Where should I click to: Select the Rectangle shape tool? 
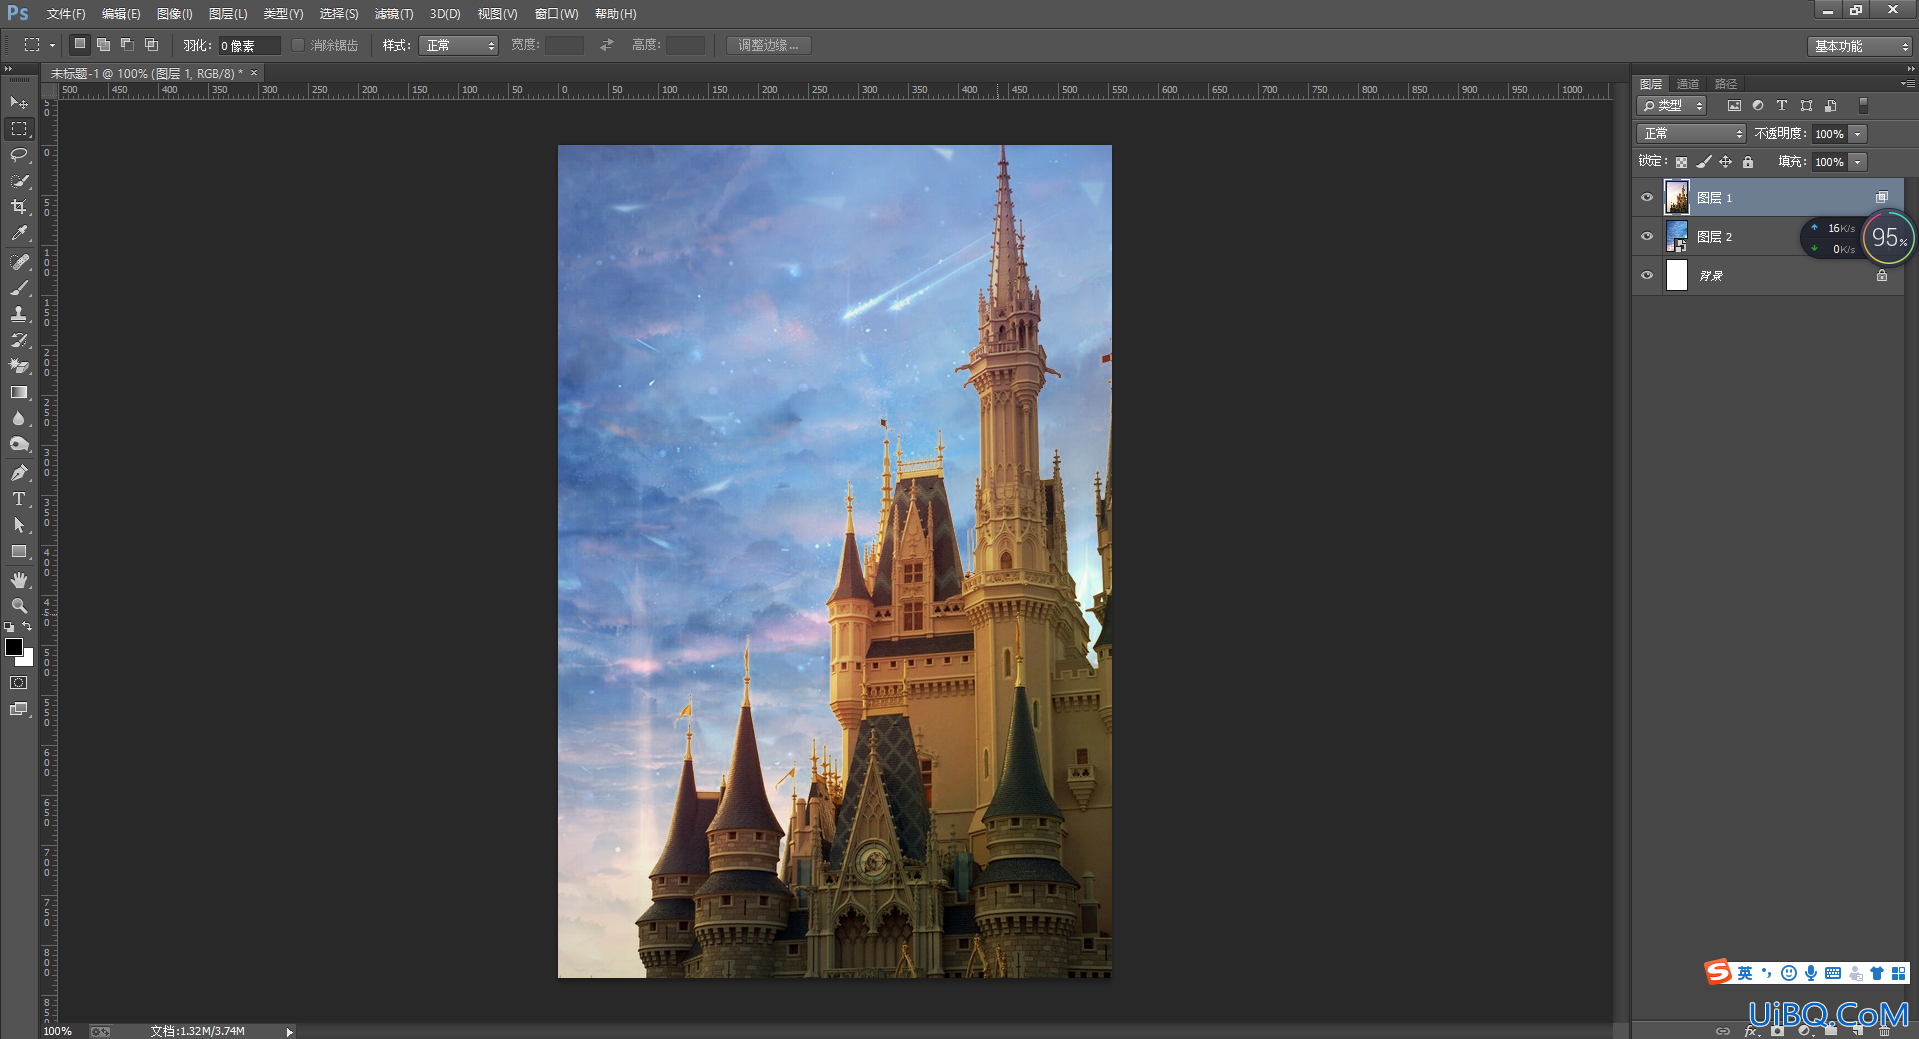pyautogui.click(x=19, y=551)
